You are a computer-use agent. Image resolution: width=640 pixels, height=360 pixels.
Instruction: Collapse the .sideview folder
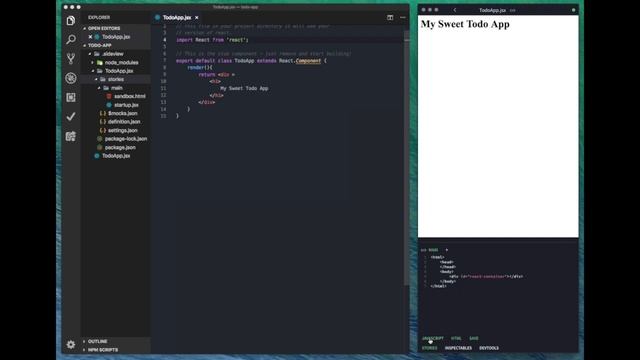click(90, 54)
